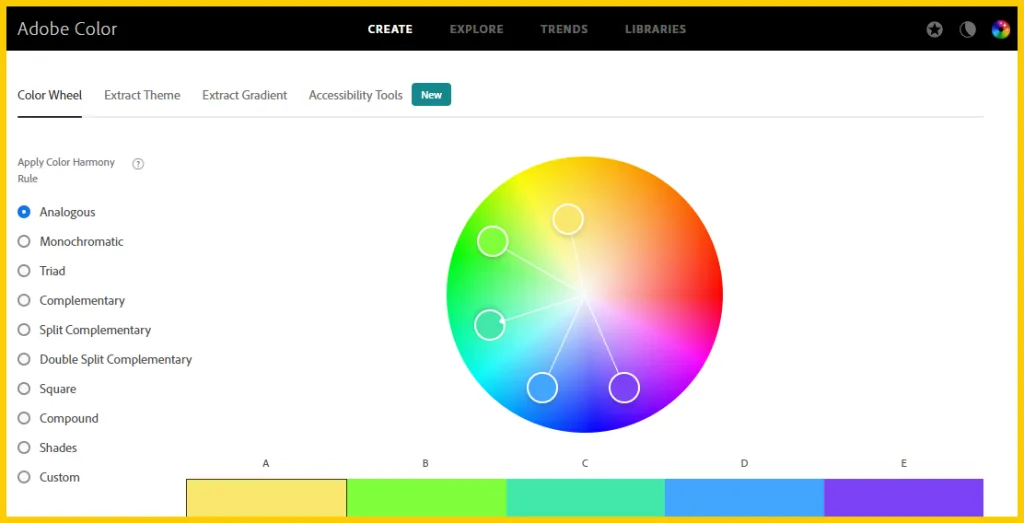Switch to the Extract Theme tab
The height and width of the screenshot is (523, 1024).
(x=142, y=95)
